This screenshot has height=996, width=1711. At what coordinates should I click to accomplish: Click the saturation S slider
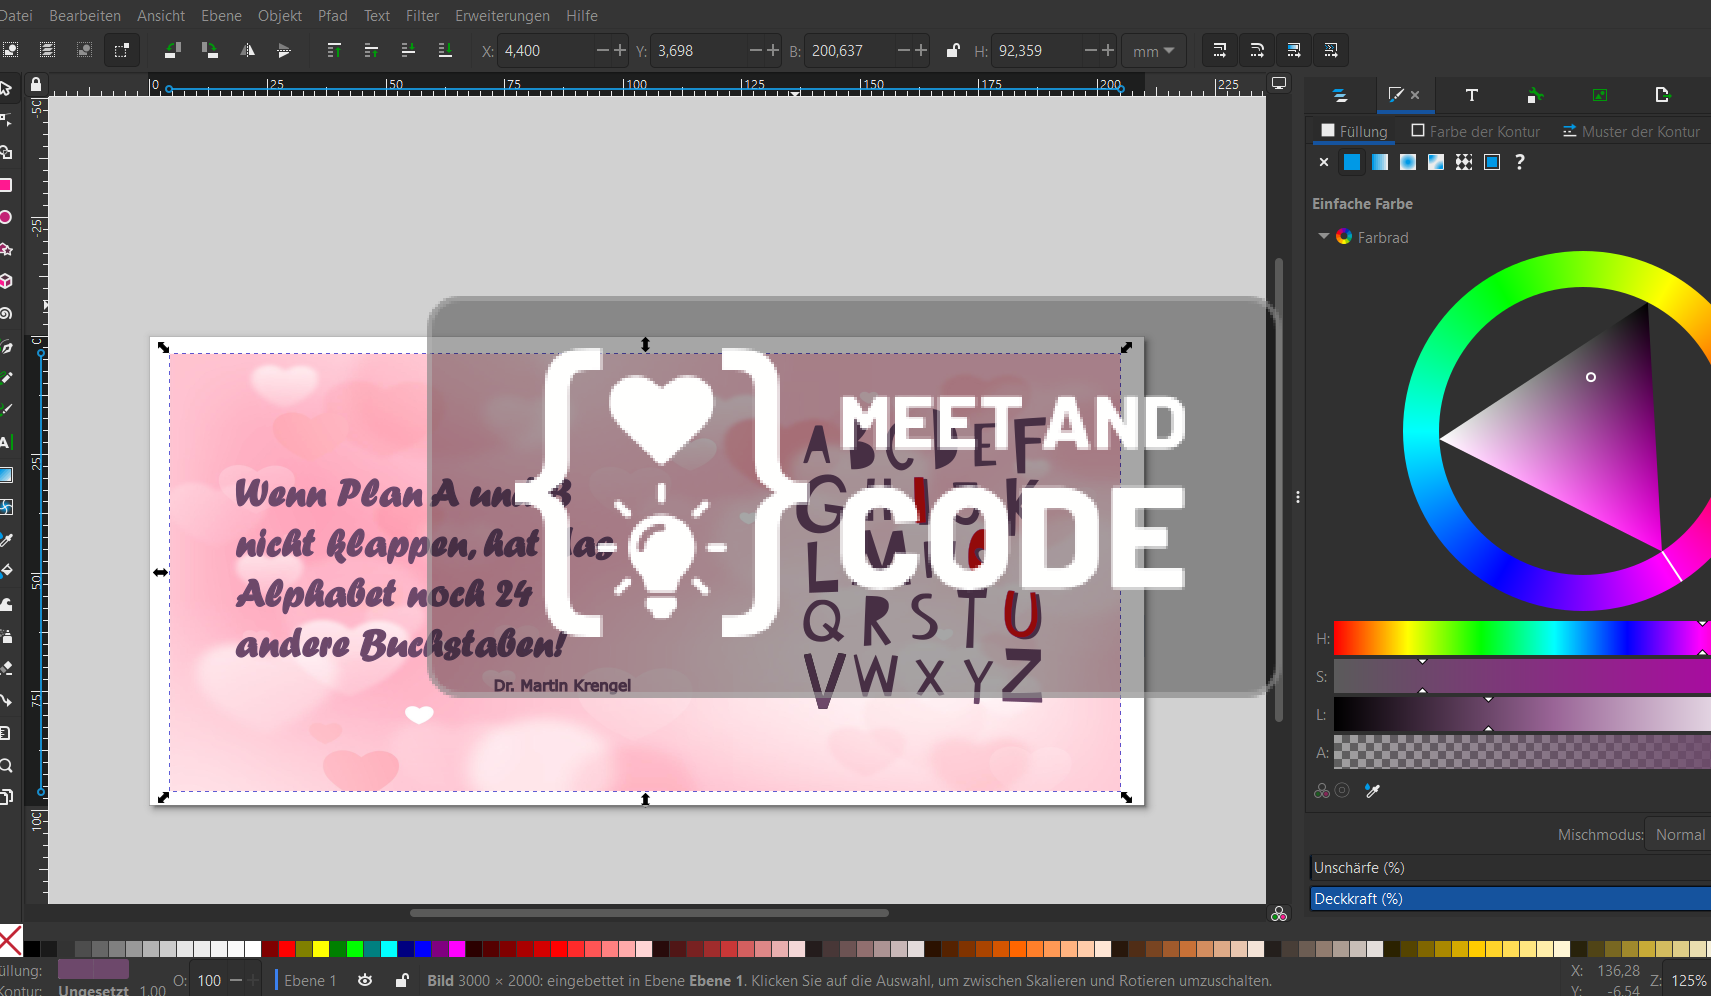tap(1522, 676)
